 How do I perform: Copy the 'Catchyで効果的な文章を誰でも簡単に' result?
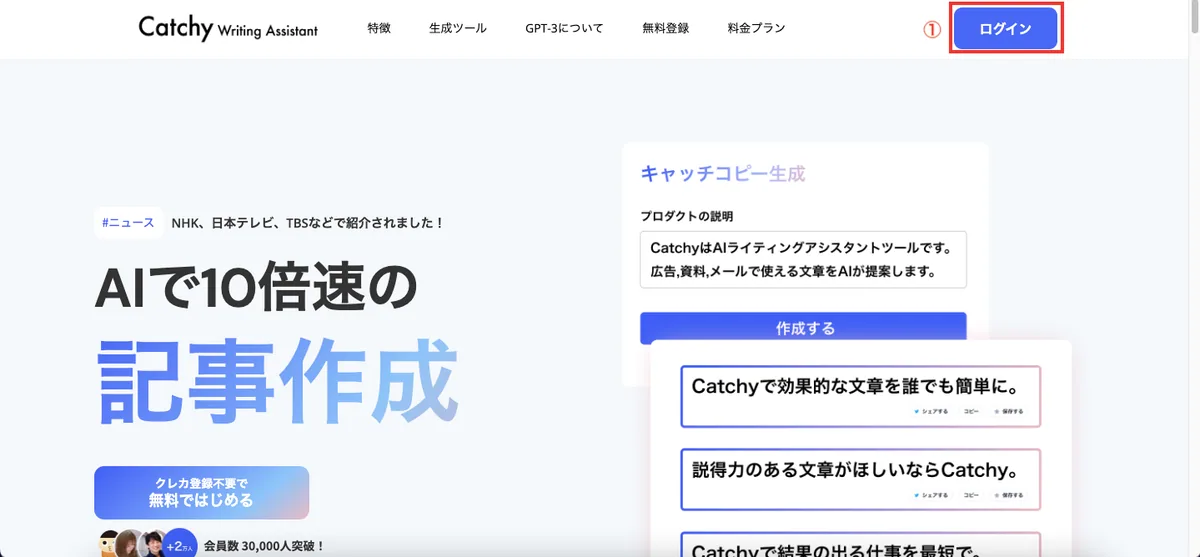point(971,411)
